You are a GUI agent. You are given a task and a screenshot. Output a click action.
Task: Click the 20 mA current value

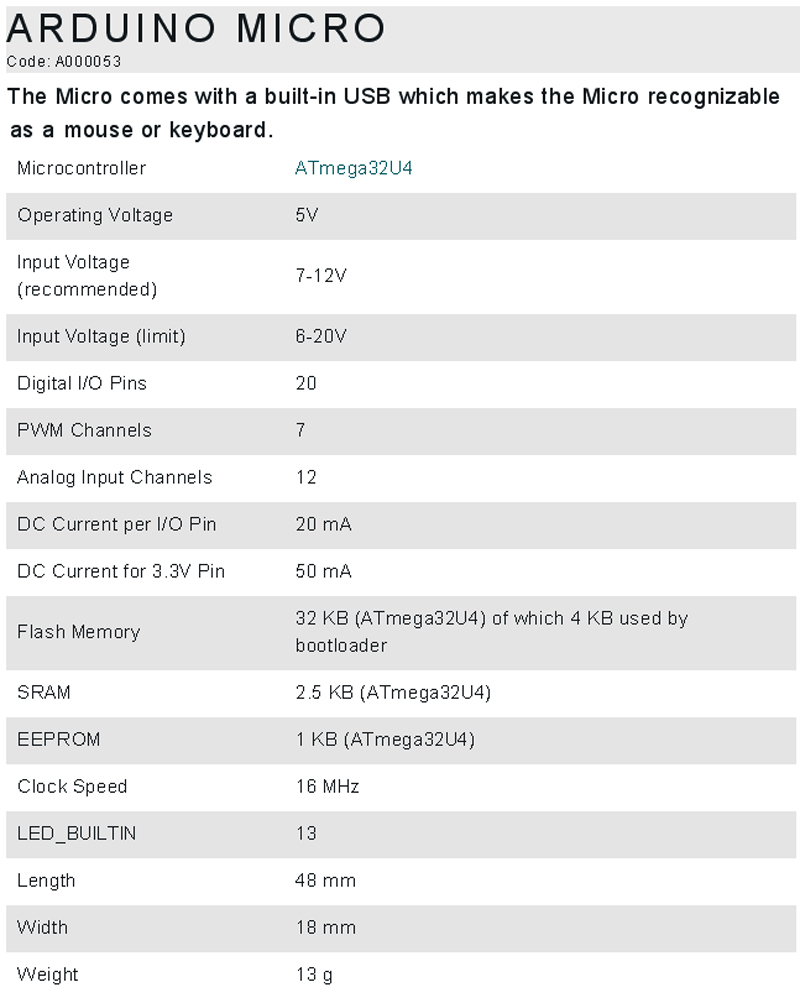click(x=323, y=524)
